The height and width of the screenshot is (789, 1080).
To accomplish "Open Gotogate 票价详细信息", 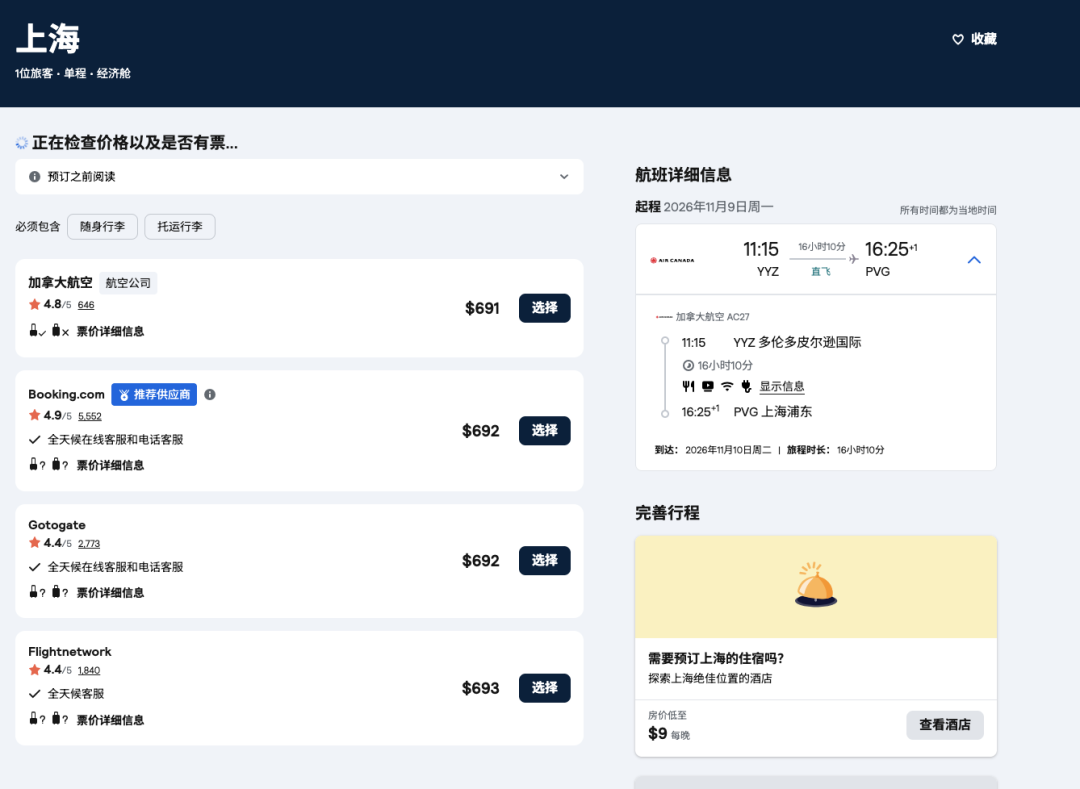I will (110, 592).
